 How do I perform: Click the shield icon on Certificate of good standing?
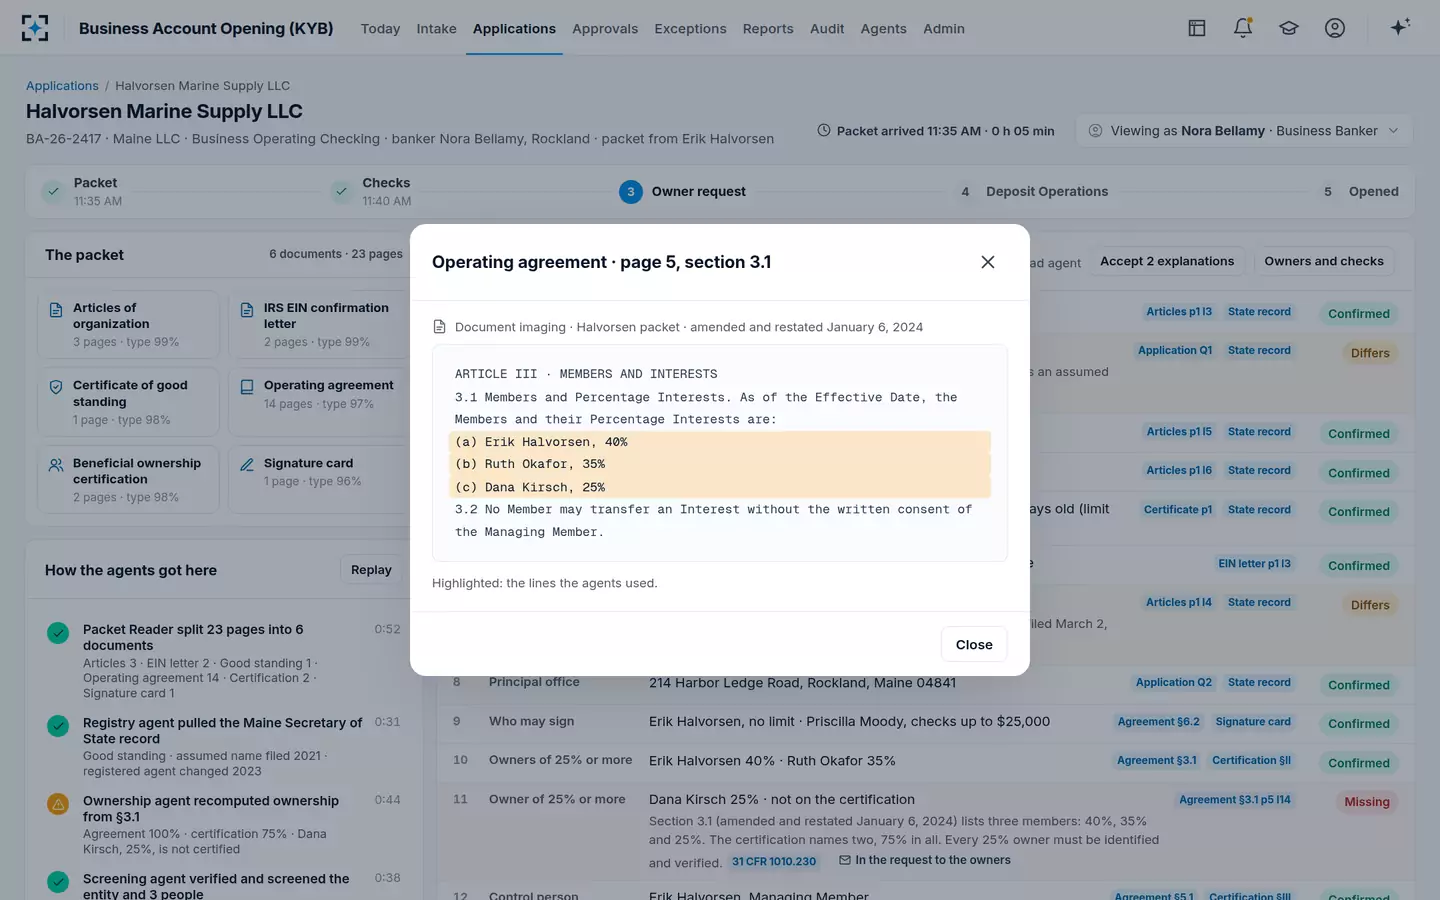point(56,386)
